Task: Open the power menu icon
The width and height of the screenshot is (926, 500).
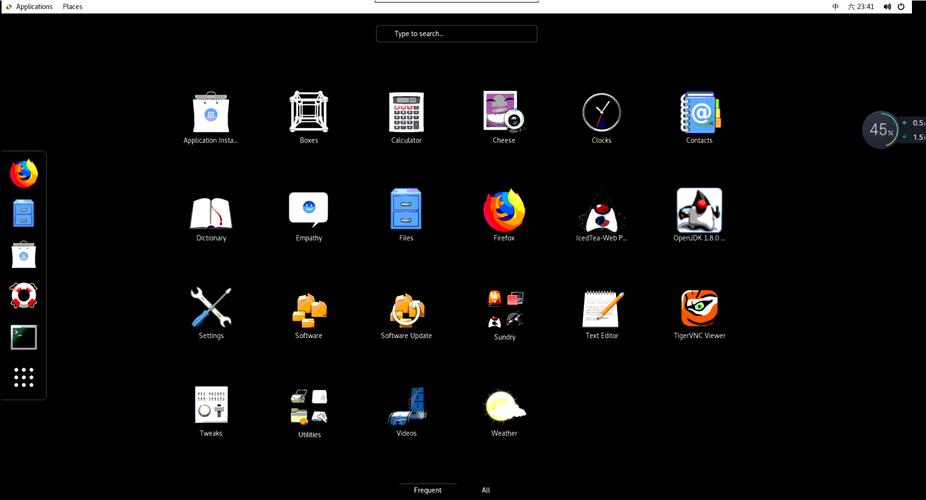Action: [901, 6]
